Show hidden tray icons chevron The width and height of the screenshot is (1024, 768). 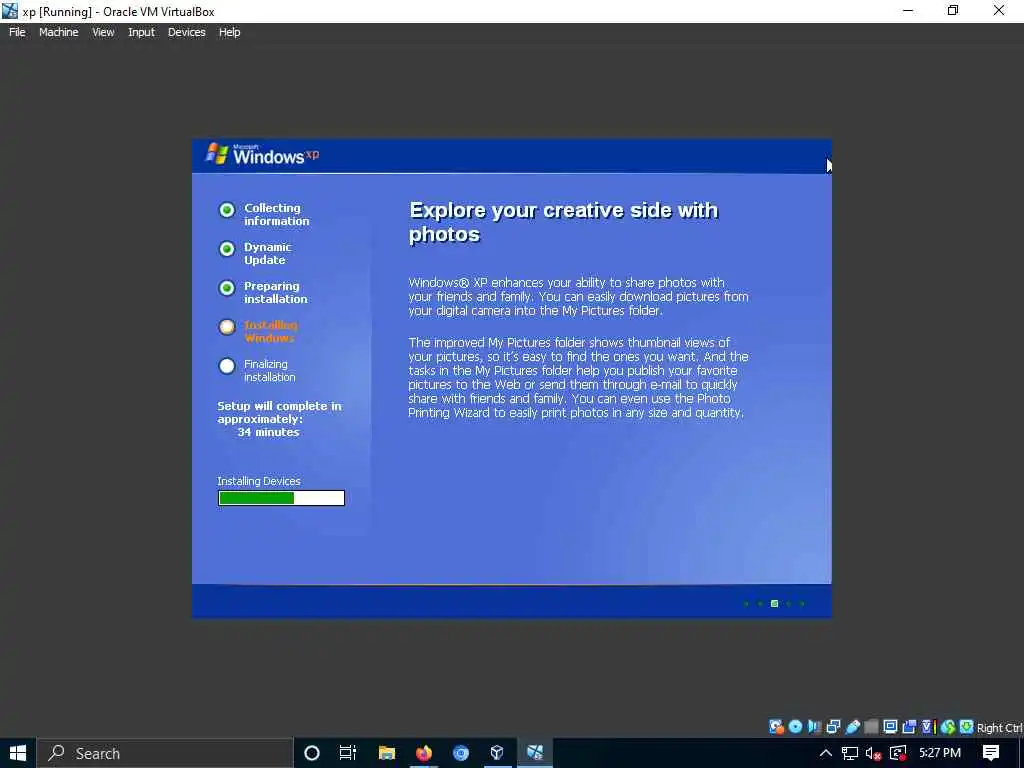click(825, 753)
